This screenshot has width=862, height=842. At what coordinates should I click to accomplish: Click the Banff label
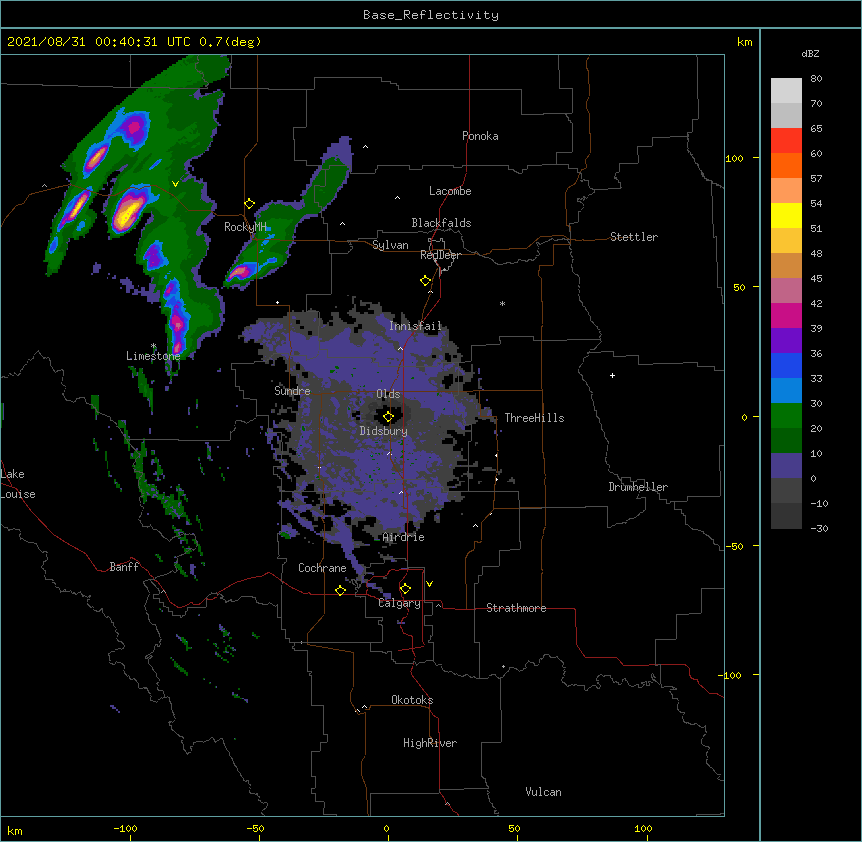(124, 567)
